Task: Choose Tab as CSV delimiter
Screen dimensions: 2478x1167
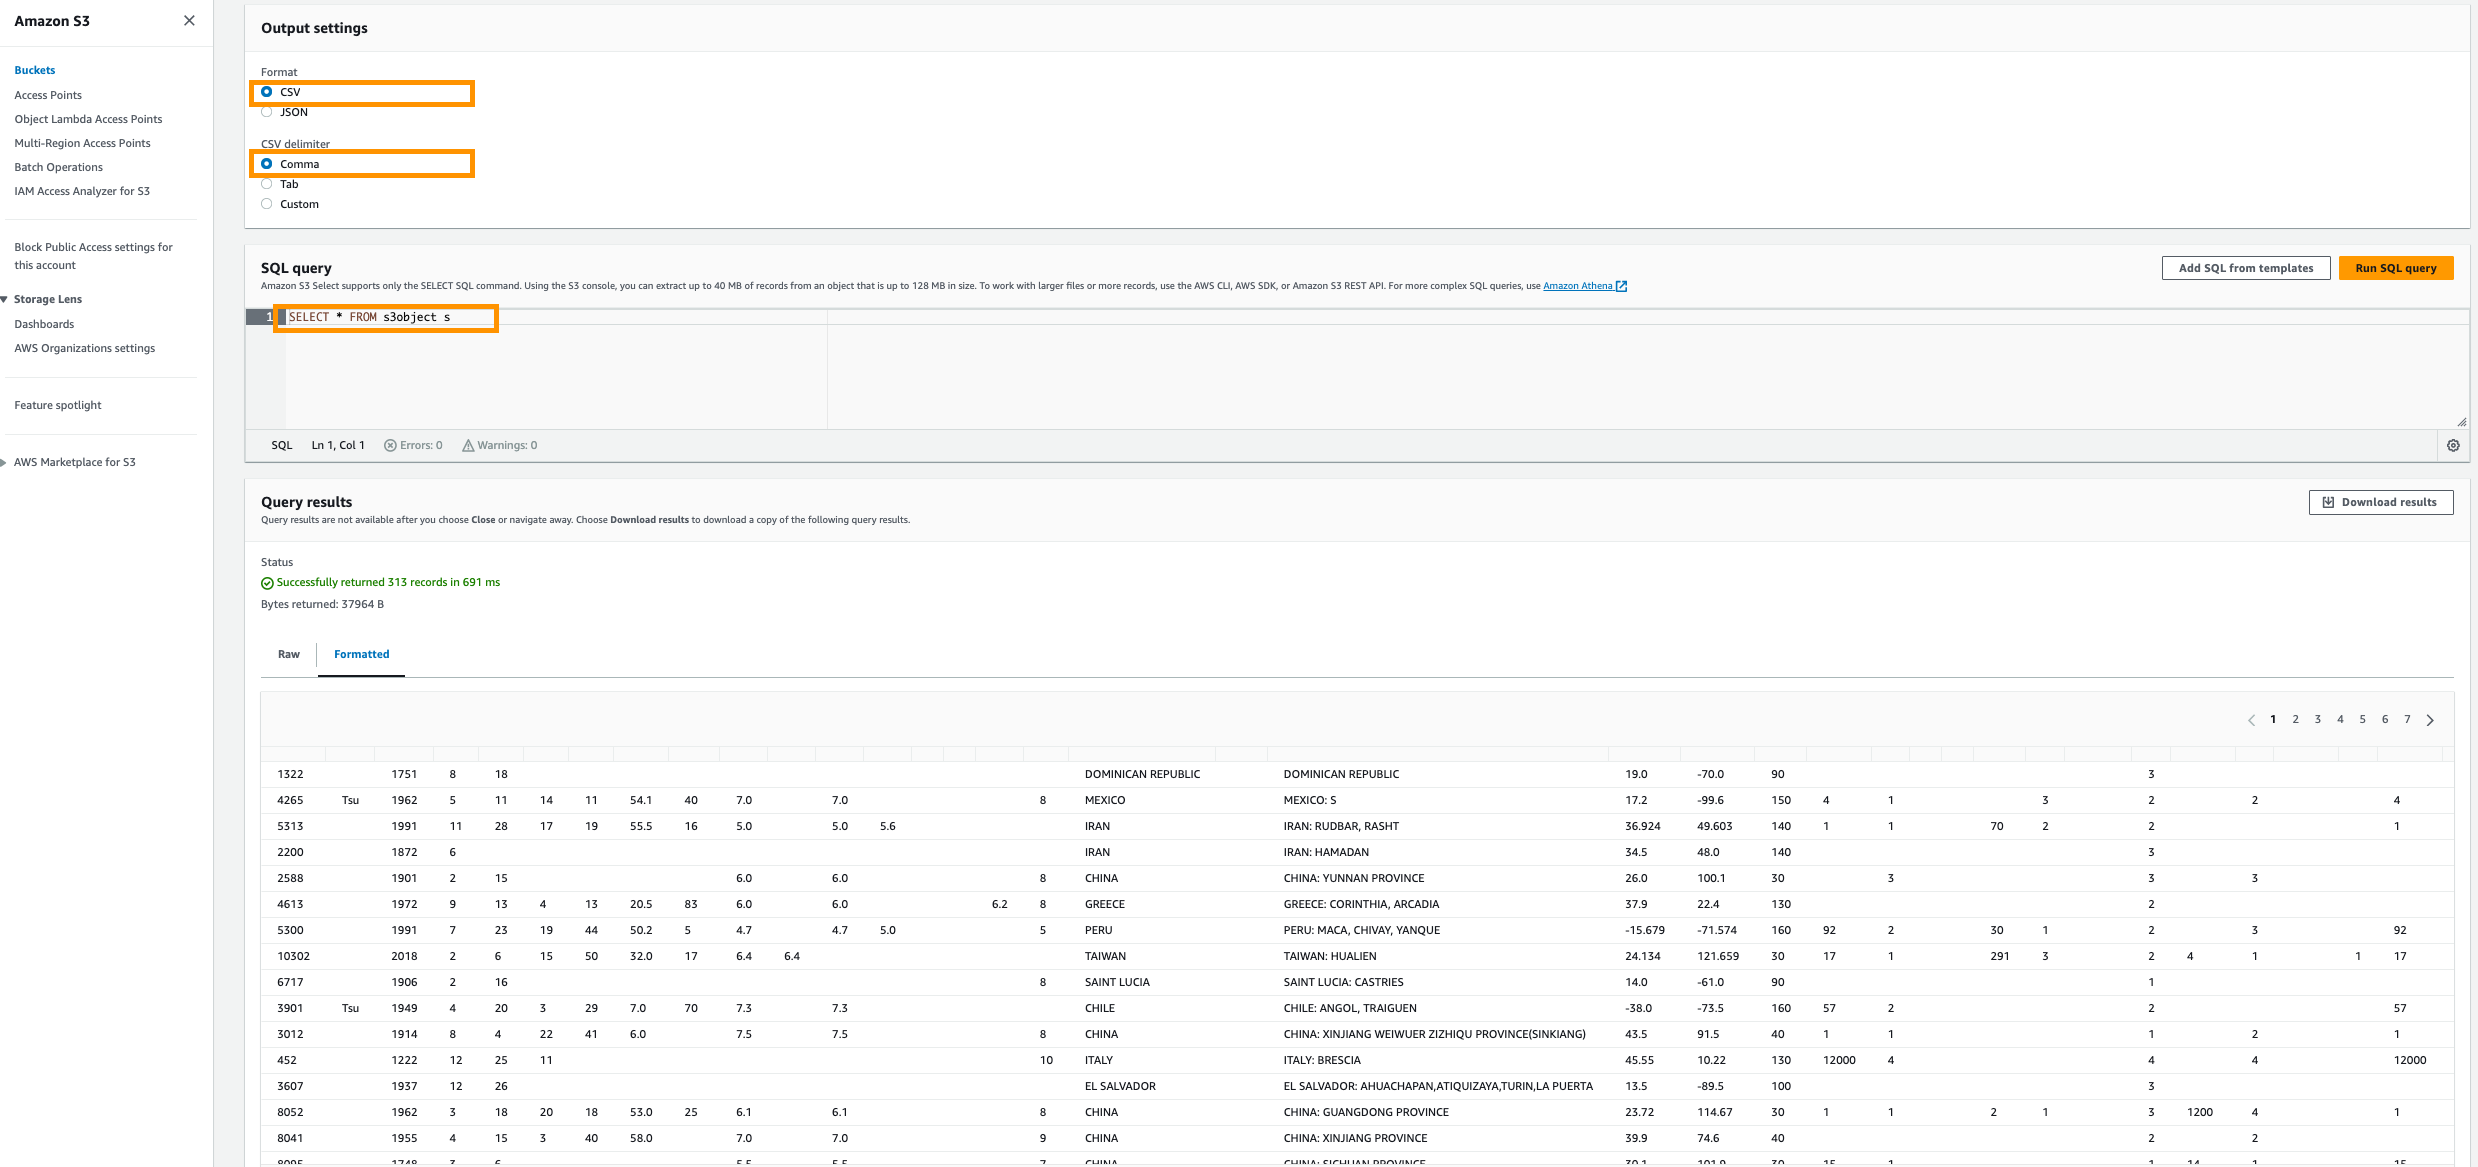Action: point(267,184)
